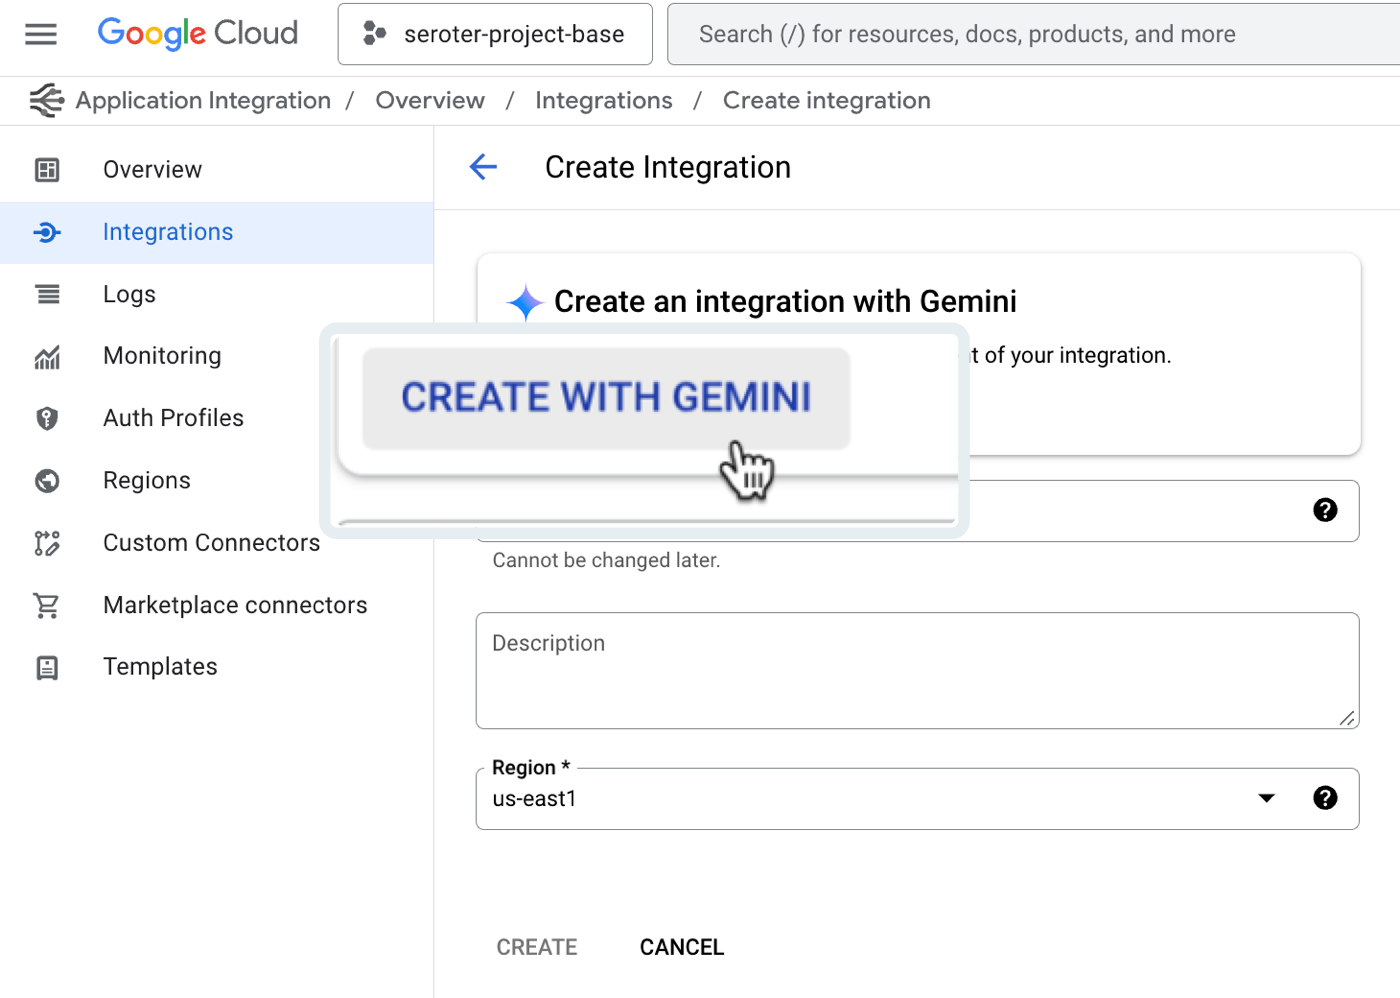Open the hamburger navigation menu
The image size is (1400, 998).
click(41, 34)
